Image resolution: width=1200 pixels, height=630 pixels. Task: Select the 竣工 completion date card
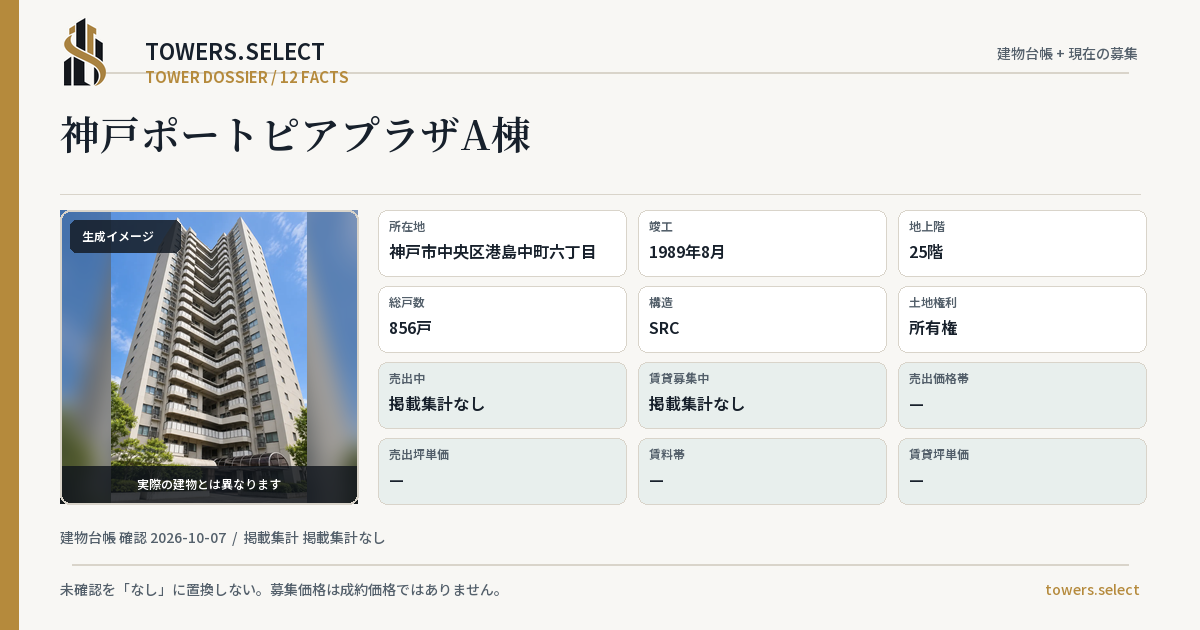tap(762, 243)
